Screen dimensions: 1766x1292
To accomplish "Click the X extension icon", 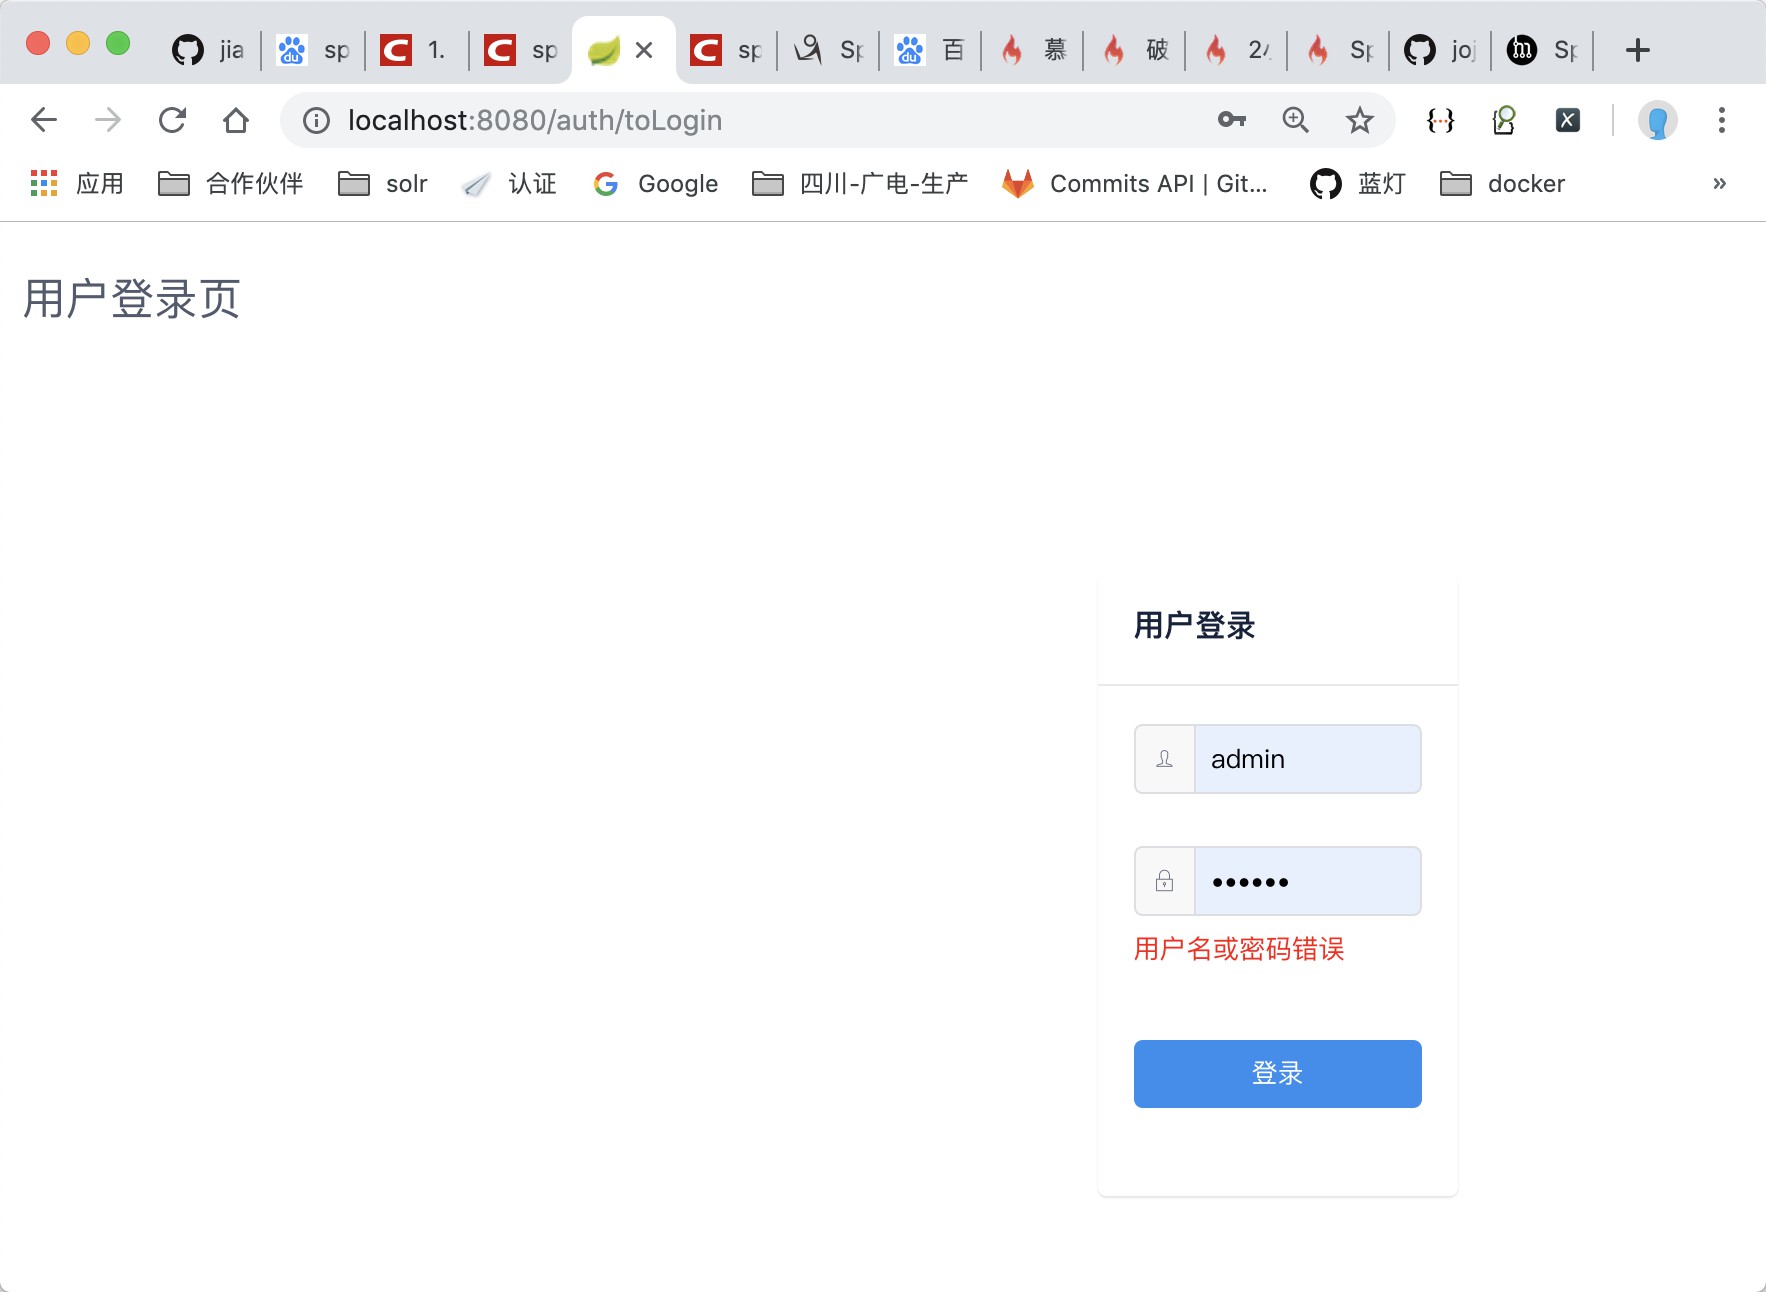I will coord(1567,120).
